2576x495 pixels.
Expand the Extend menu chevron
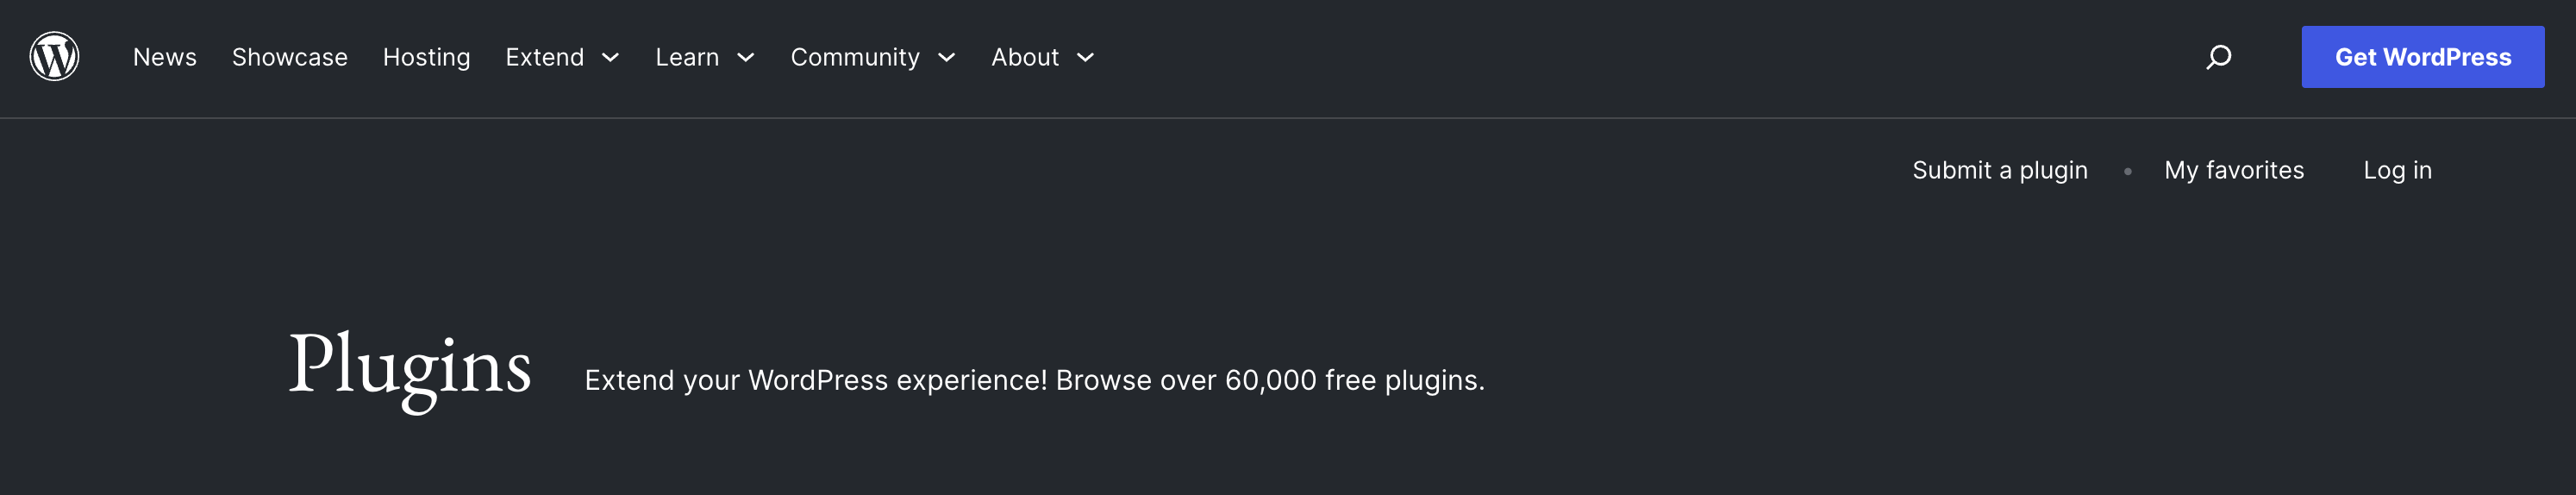coord(610,58)
